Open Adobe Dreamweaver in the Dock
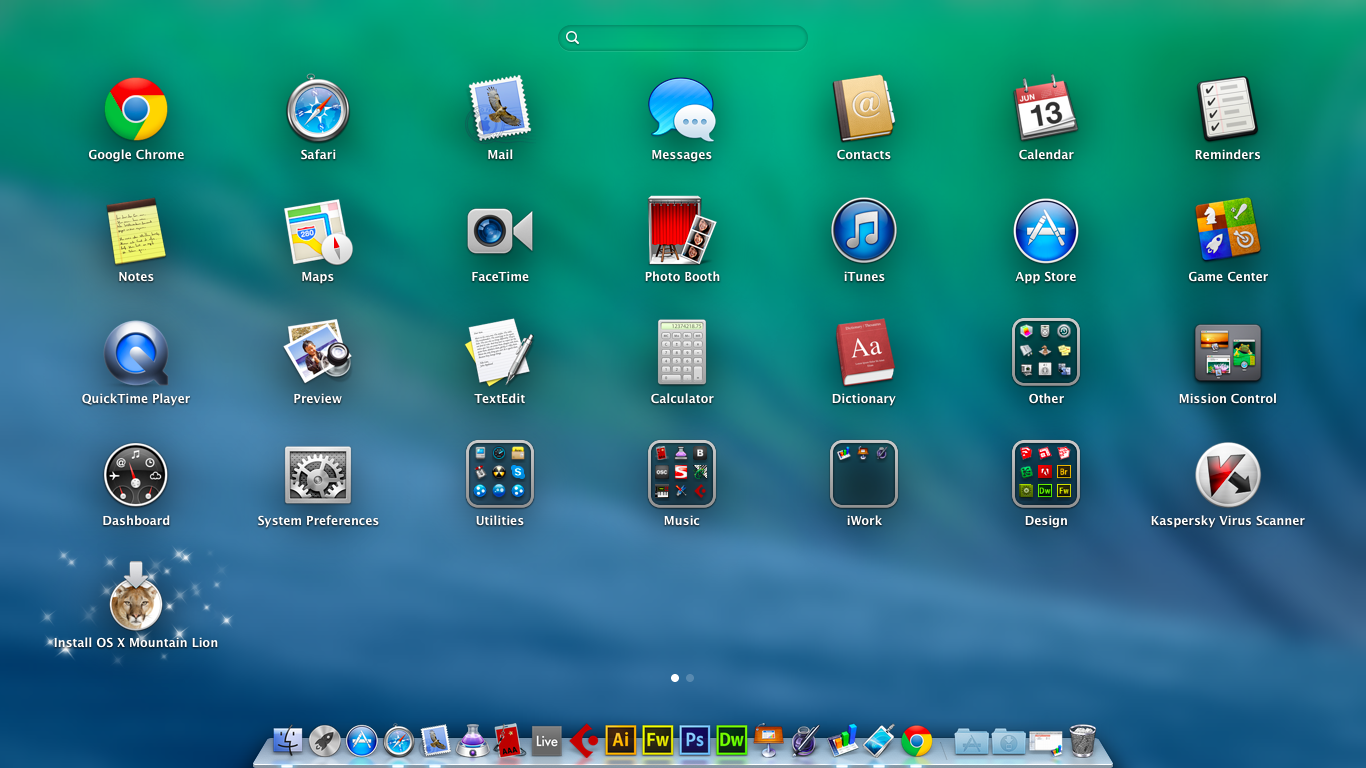This screenshot has width=1366, height=768. tap(732, 740)
